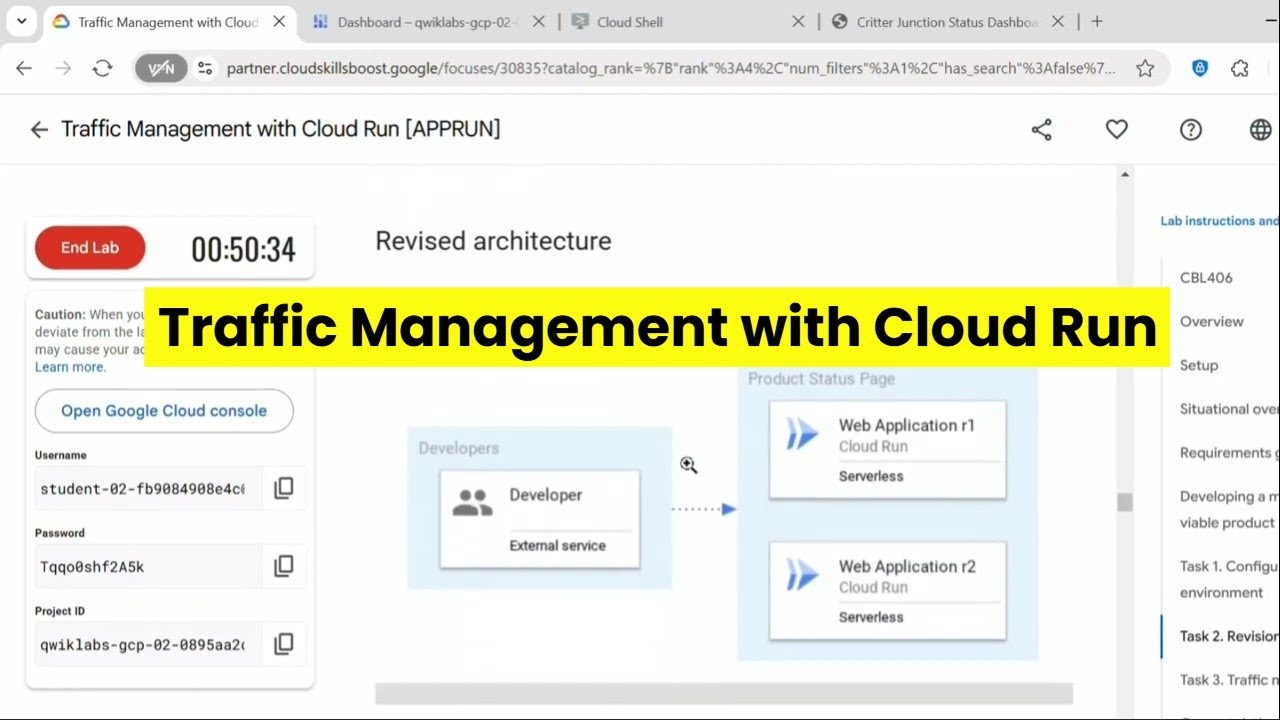
Task: Open the browser extensions puzzle icon
Action: 1240,68
